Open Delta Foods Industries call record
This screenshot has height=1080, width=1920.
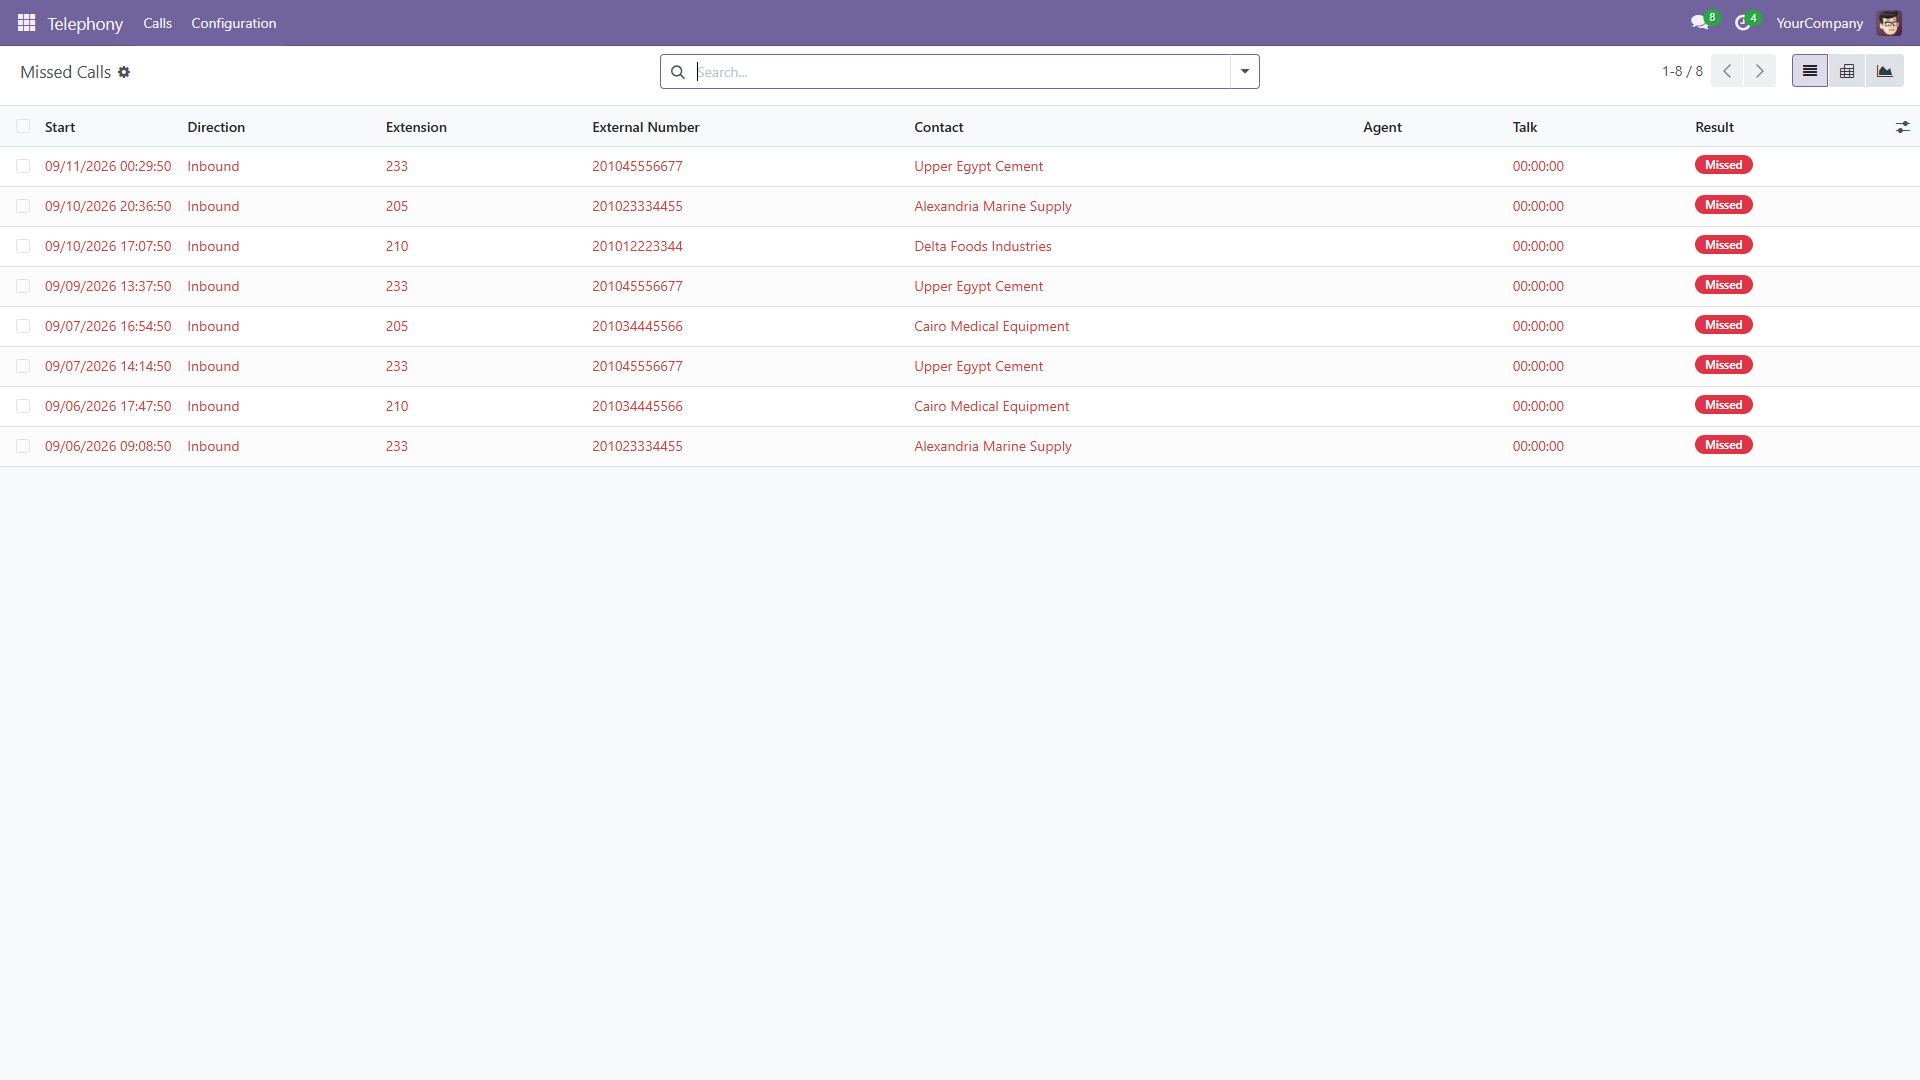click(x=960, y=246)
